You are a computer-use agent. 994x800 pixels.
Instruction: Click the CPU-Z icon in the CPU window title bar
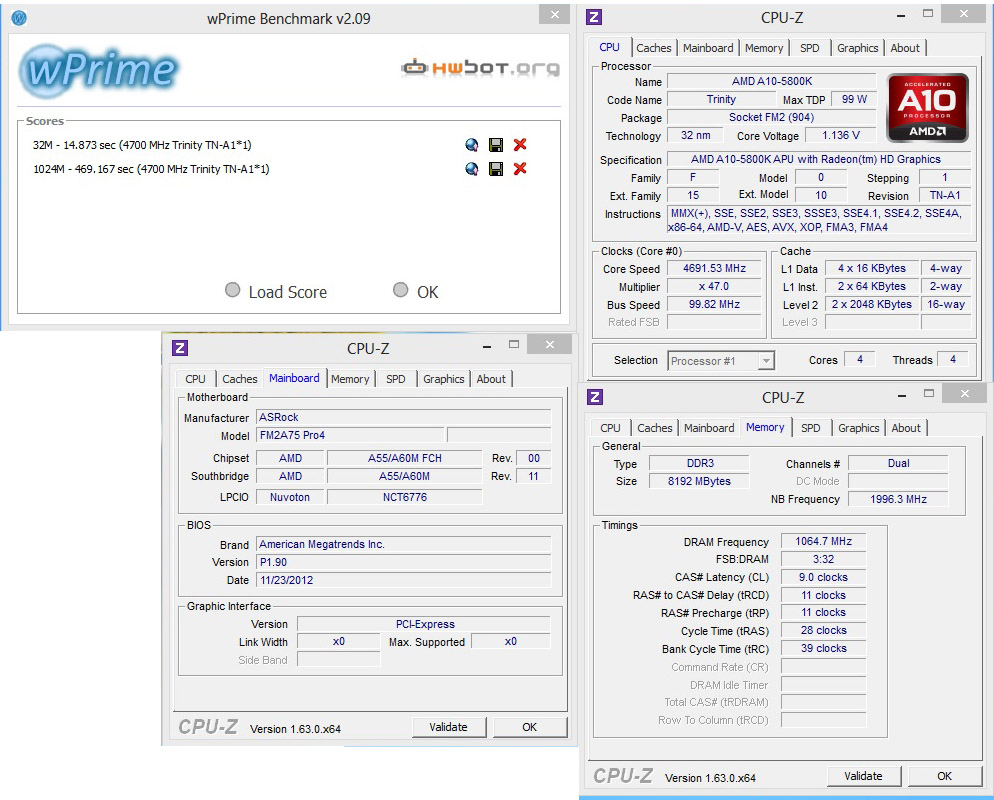coord(594,17)
